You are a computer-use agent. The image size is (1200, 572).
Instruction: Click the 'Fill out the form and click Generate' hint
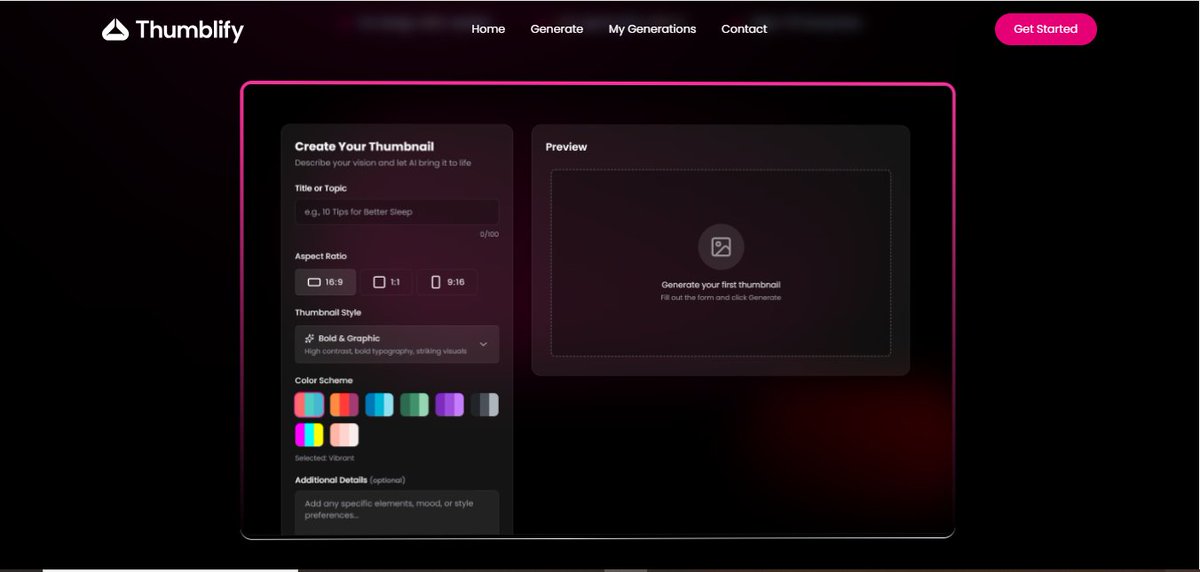tap(721, 298)
